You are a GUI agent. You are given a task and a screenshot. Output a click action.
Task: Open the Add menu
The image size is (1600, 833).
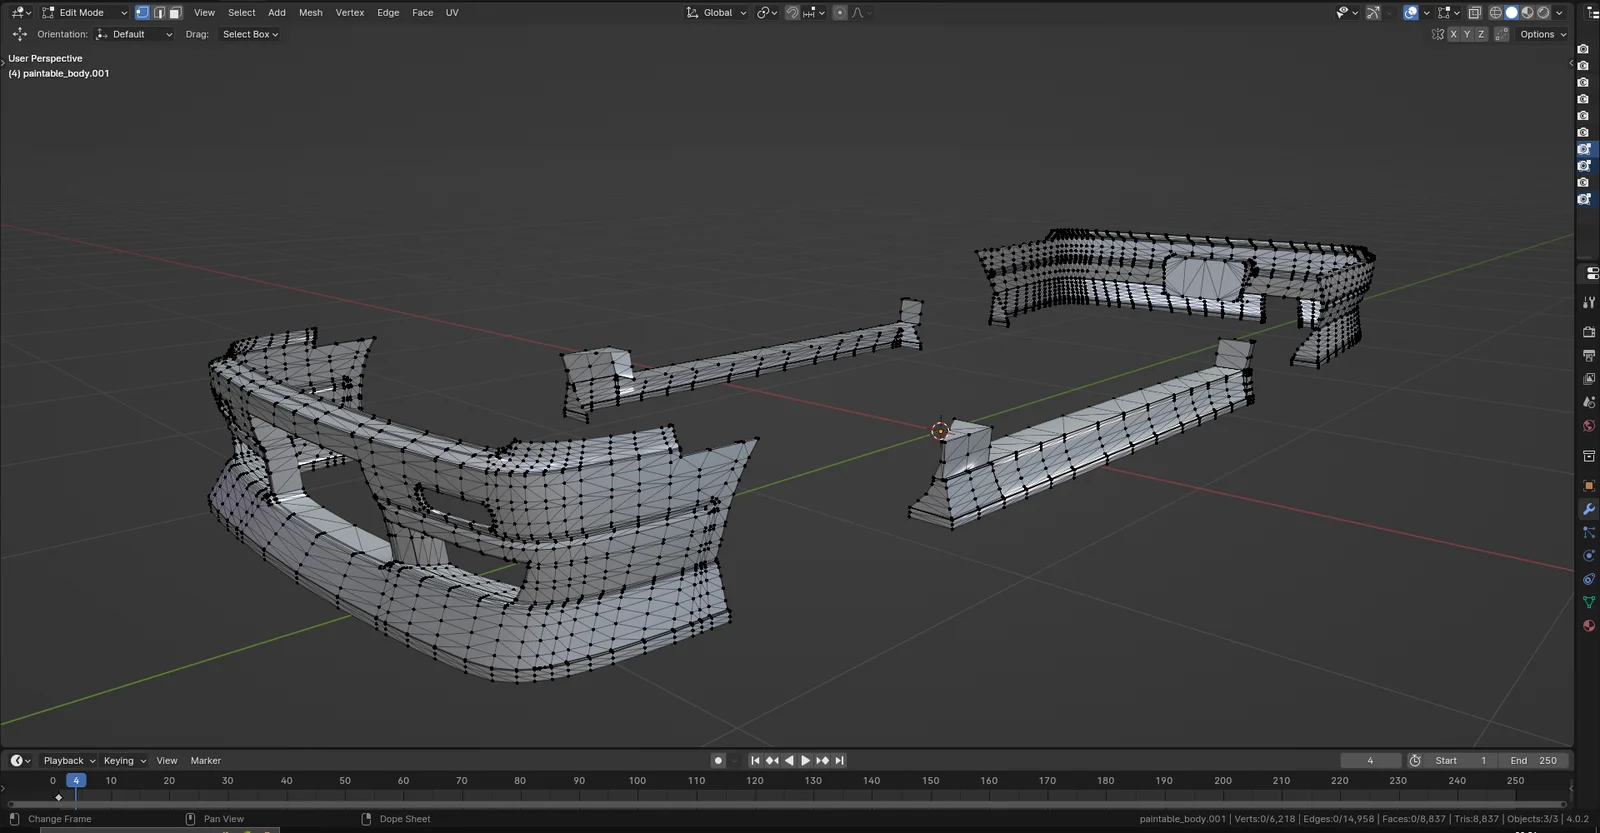tap(277, 13)
